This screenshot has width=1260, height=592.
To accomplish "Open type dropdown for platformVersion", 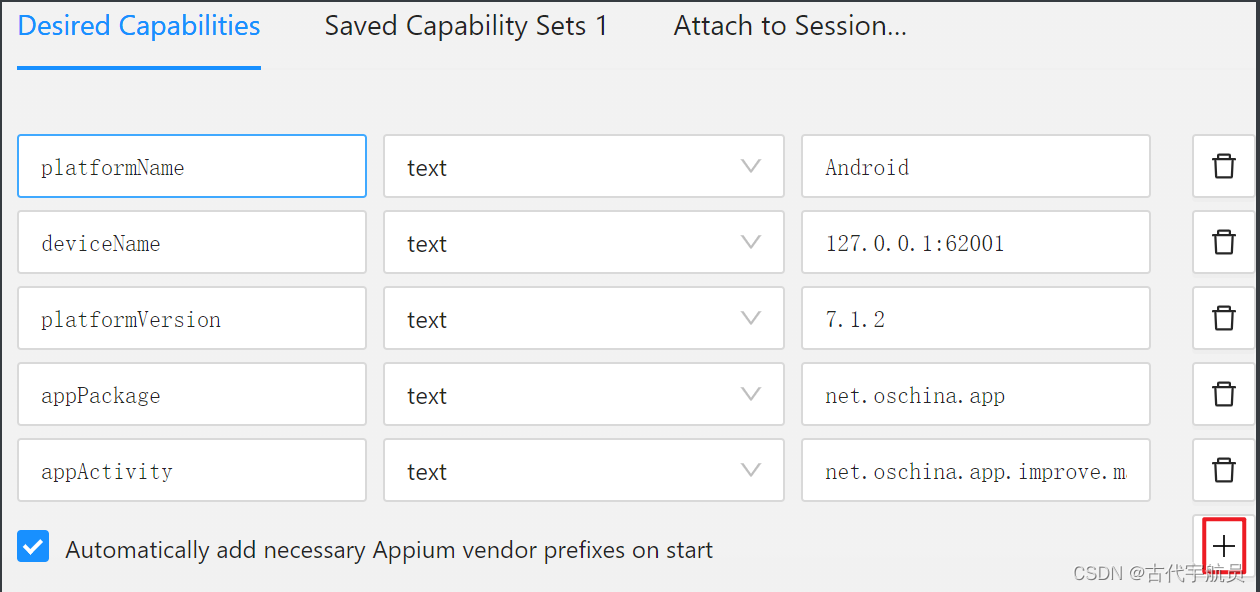I will tap(583, 319).
